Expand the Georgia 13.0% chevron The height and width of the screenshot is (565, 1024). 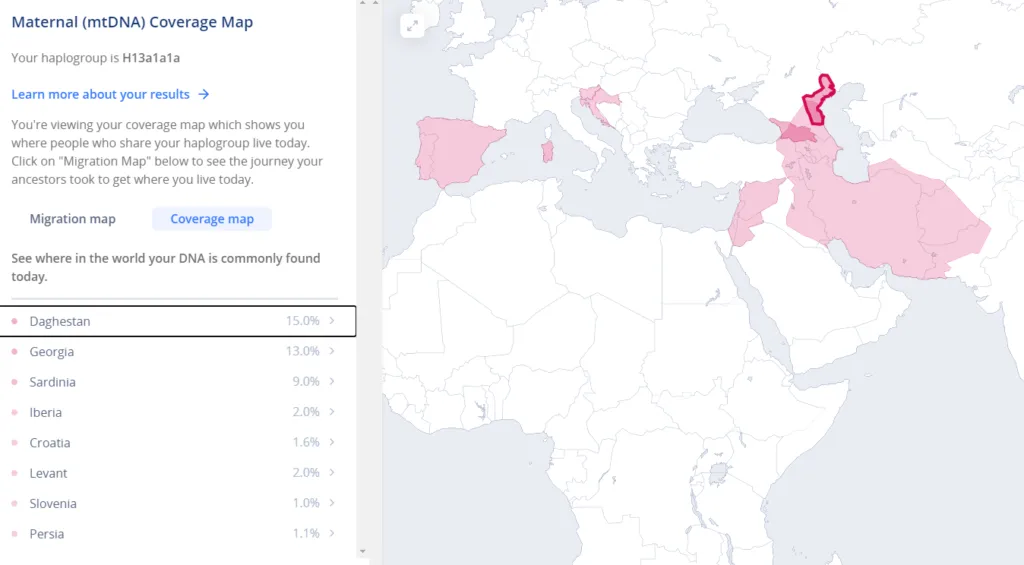point(332,352)
